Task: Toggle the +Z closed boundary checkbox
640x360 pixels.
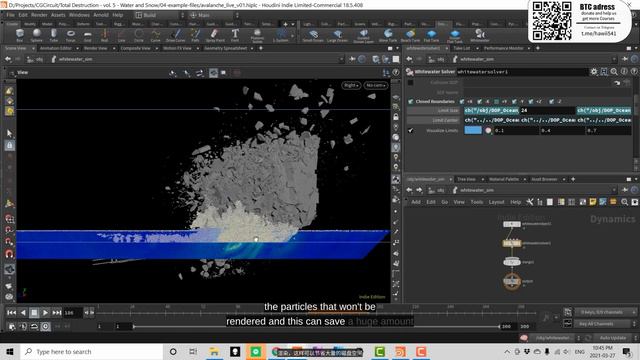Action: click(531, 101)
